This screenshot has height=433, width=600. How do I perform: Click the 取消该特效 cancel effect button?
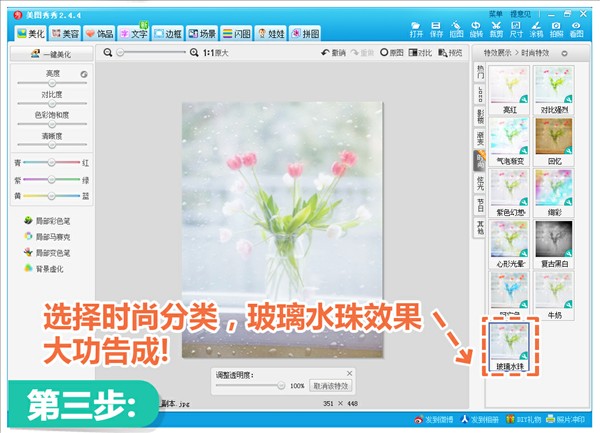click(332, 385)
